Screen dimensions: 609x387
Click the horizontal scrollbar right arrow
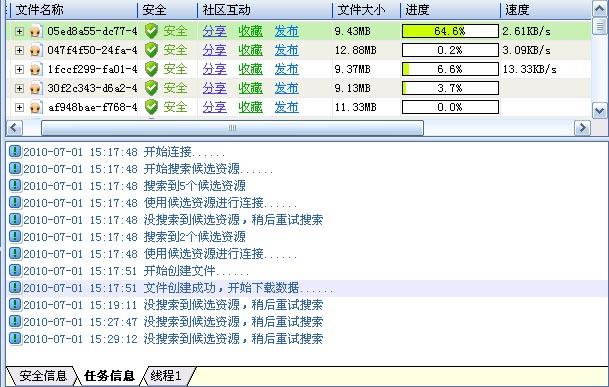click(x=582, y=128)
